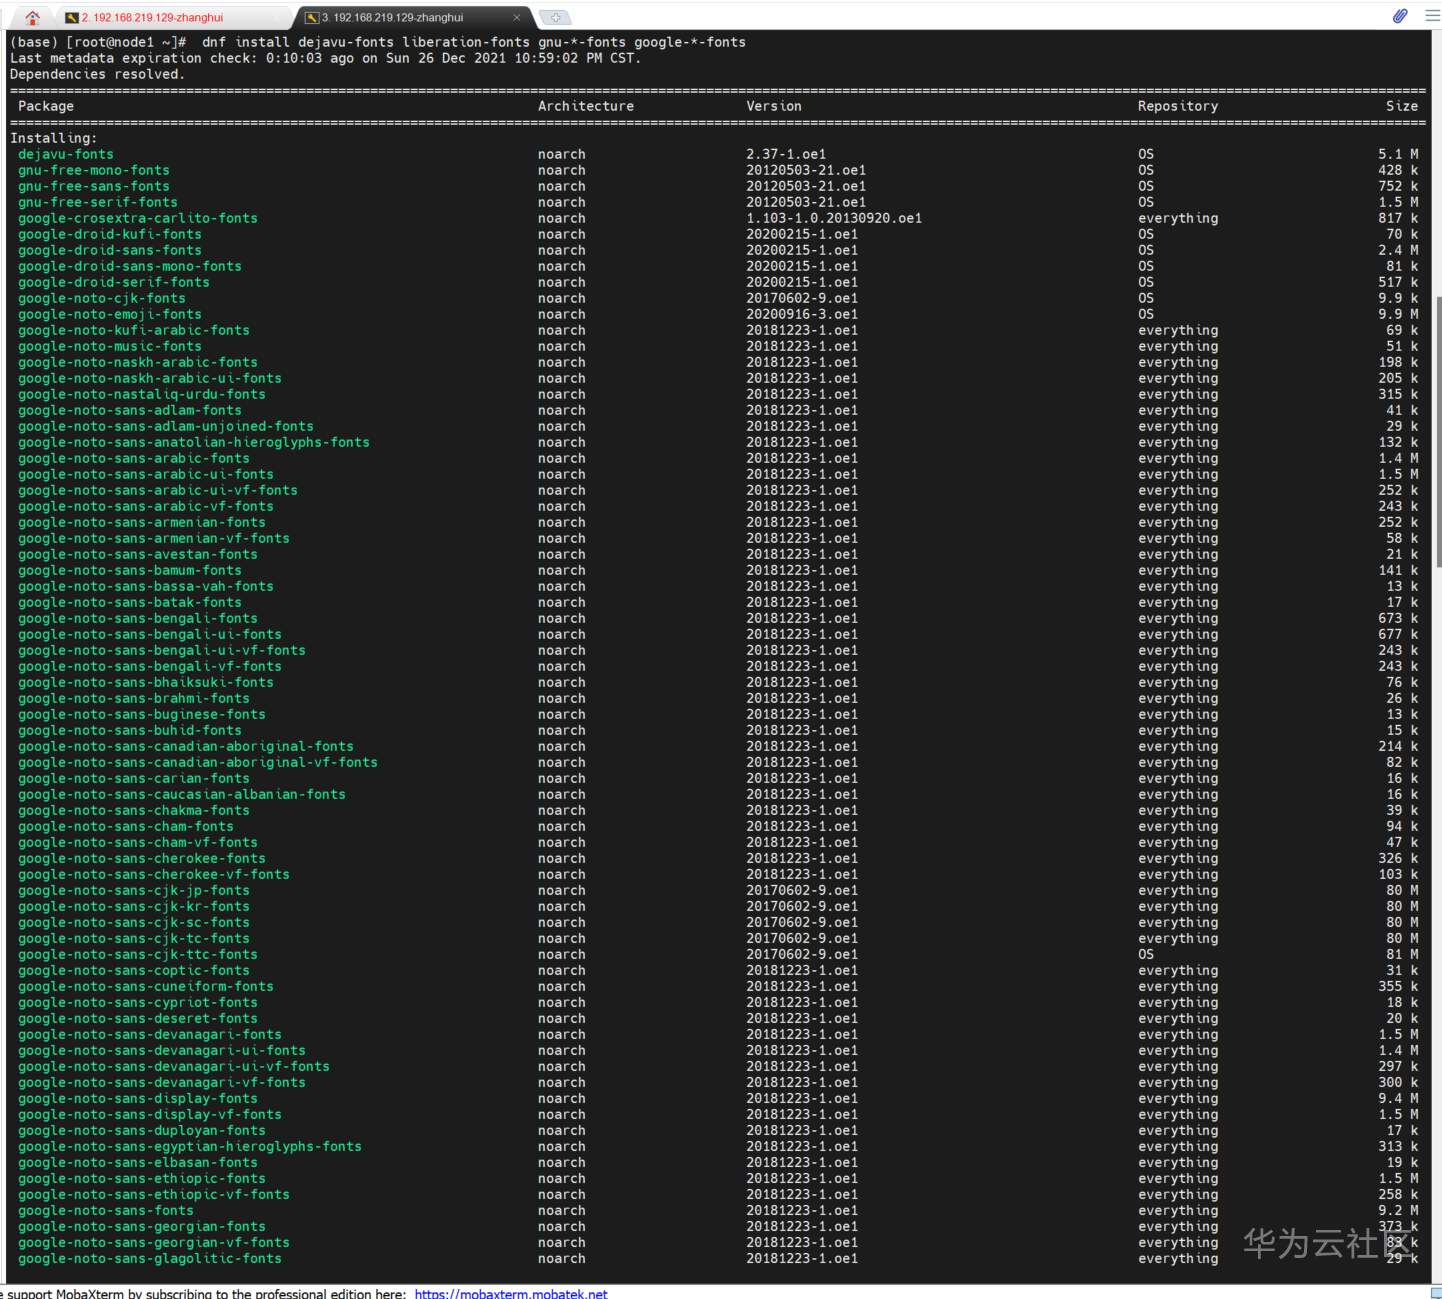The width and height of the screenshot is (1442, 1299).
Task: Click google-noto-nastaliq-urdu-fonts package name
Action: click(142, 394)
